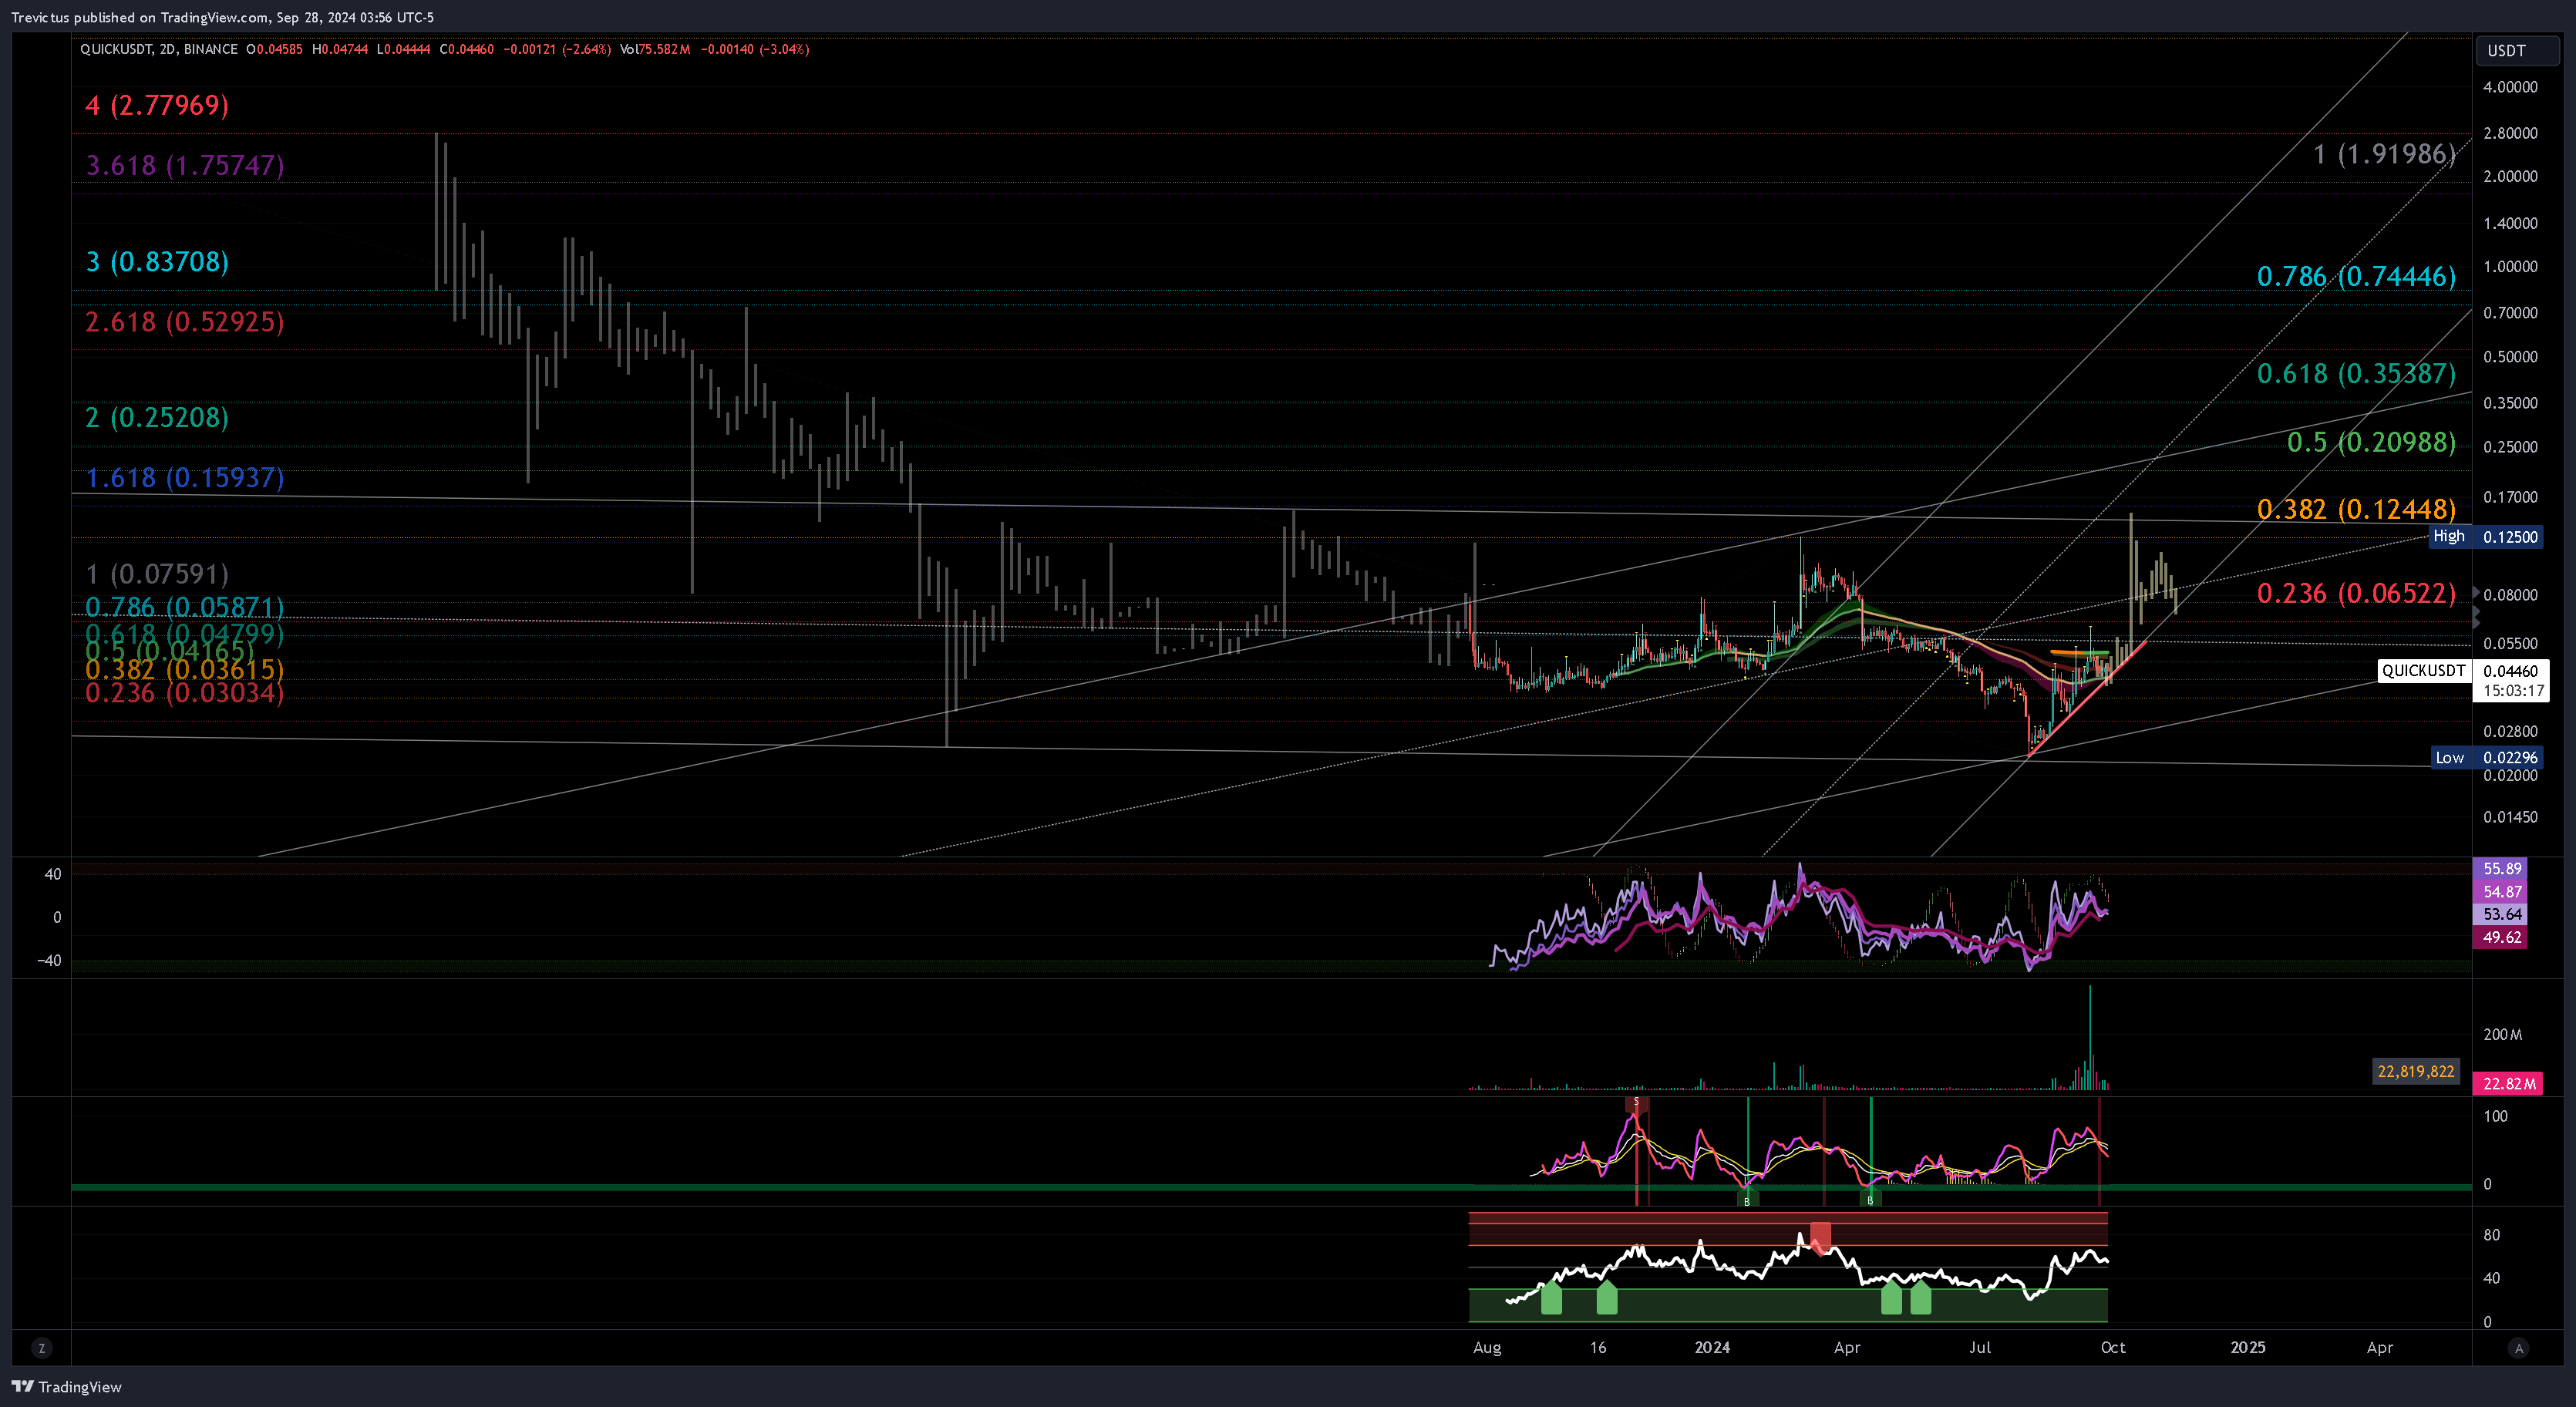This screenshot has height=1407, width=2576.
Task: Click the 1.00000 price scale mark
Action: (x=2510, y=267)
